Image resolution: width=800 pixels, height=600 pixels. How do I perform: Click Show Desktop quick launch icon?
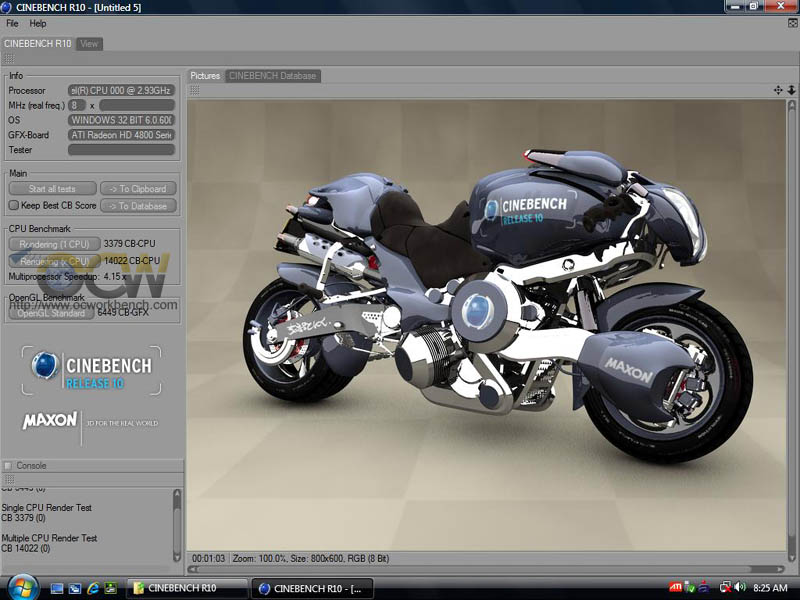click(x=57, y=588)
